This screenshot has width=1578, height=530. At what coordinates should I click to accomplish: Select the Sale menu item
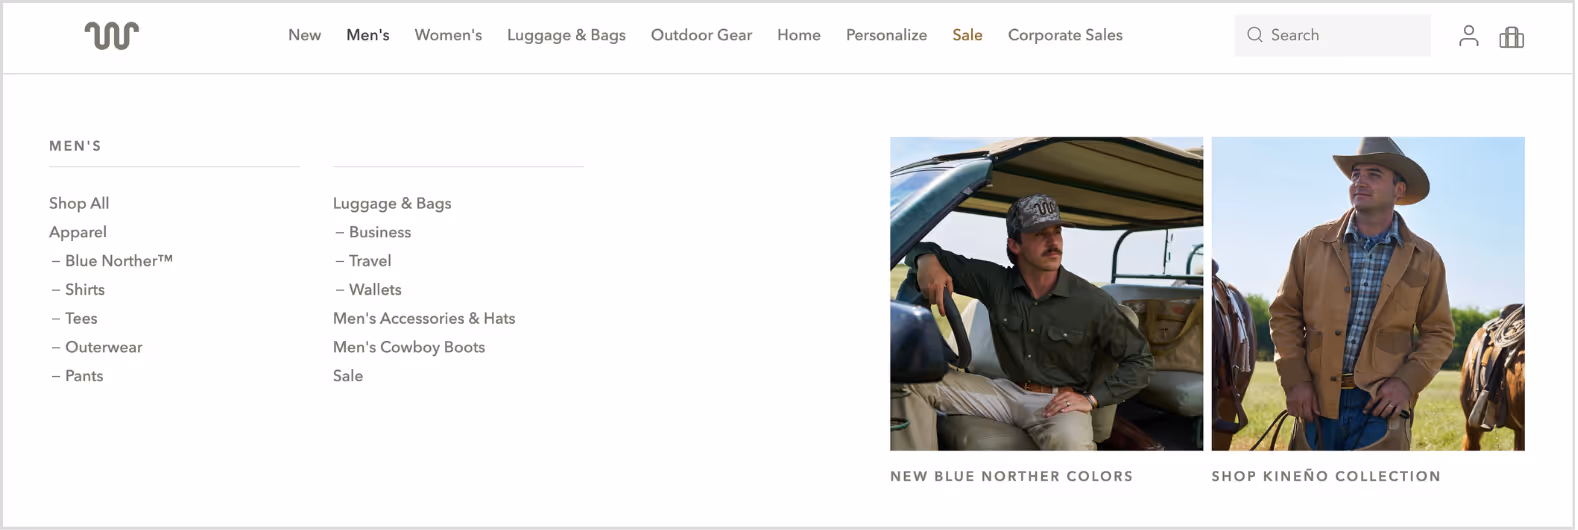tap(967, 35)
